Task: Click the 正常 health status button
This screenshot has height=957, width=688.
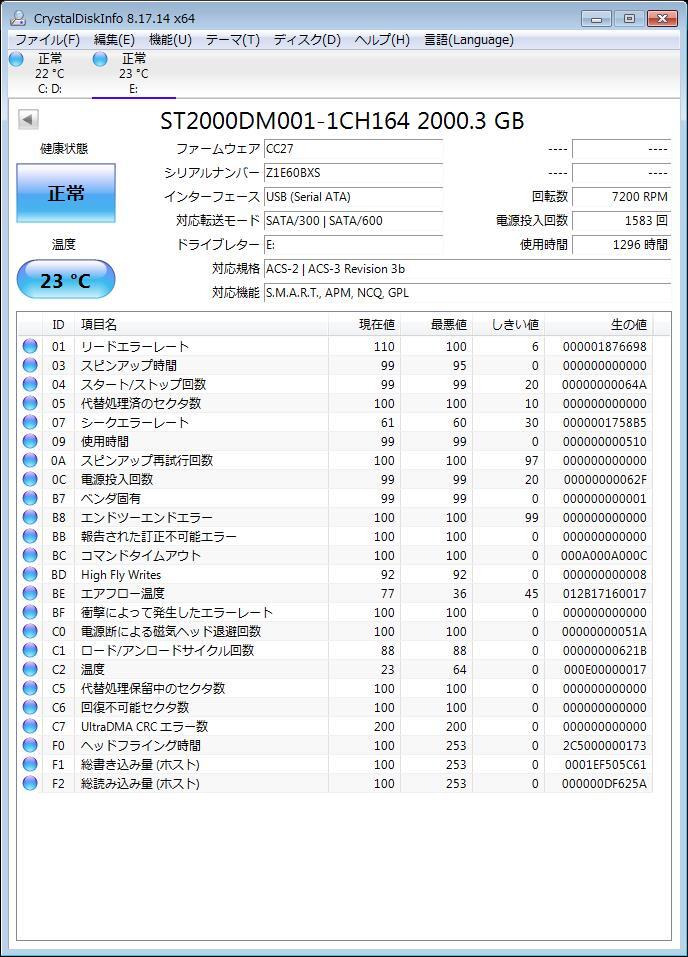Action: tap(65, 193)
